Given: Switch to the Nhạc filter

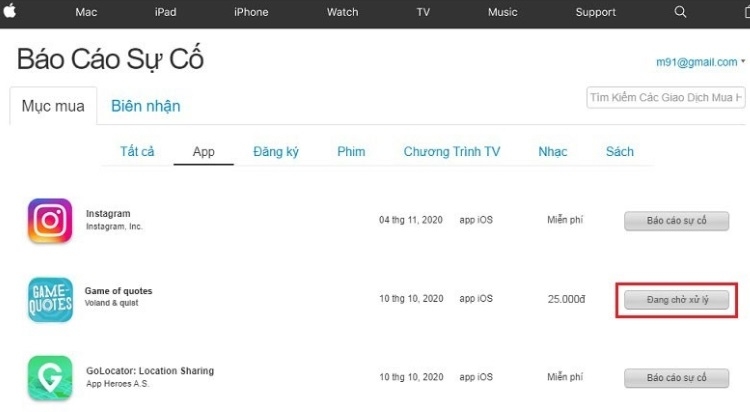Looking at the screenshot, I should (x=552, y=152).
